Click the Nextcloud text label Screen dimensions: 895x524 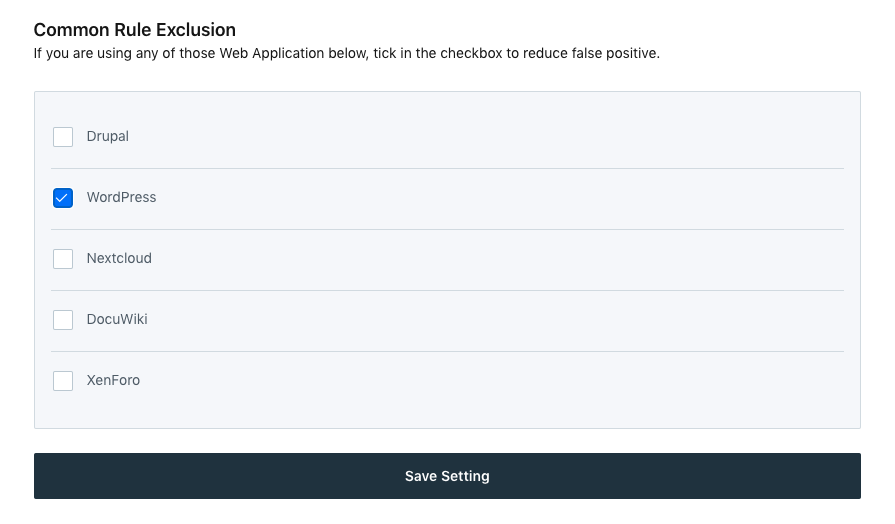(119, 258)
